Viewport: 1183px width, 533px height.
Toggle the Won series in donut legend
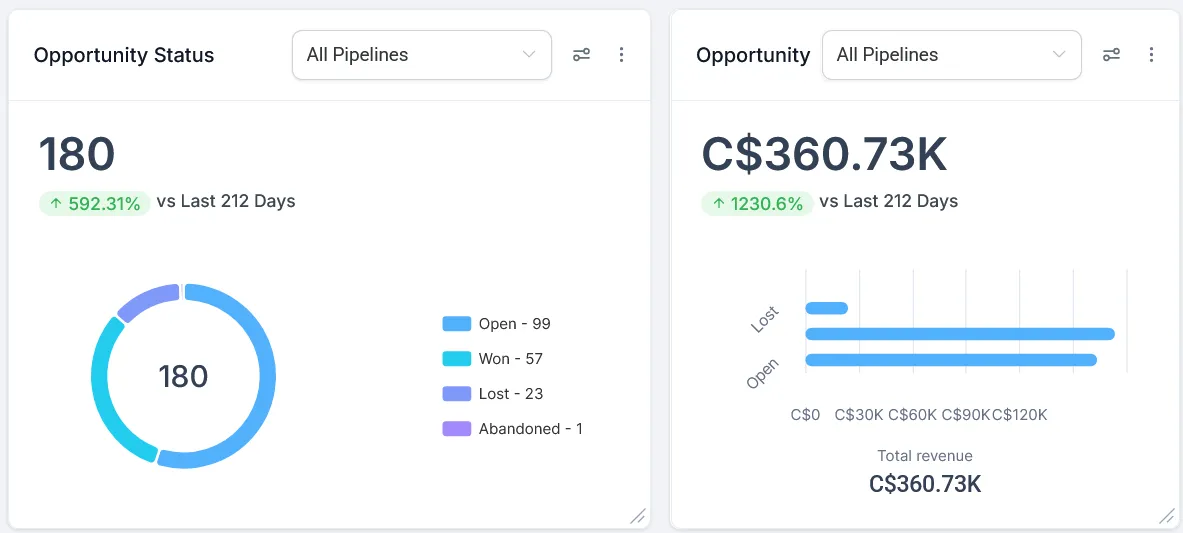496,359
